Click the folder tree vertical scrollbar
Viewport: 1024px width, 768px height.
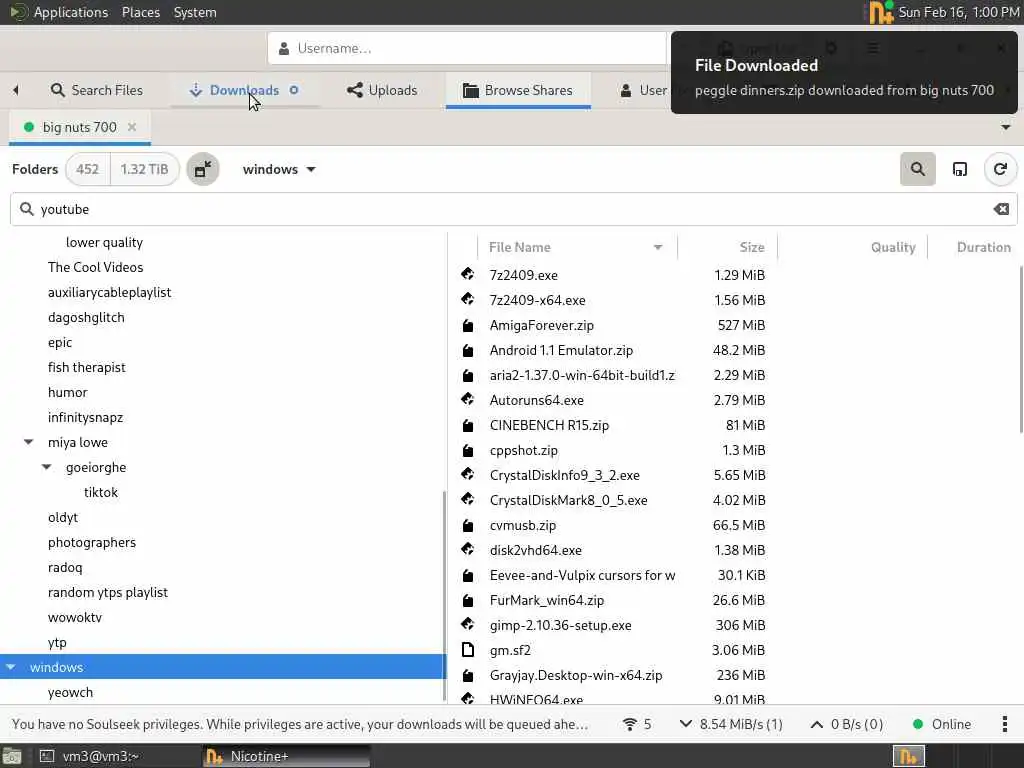pos(444,596)
